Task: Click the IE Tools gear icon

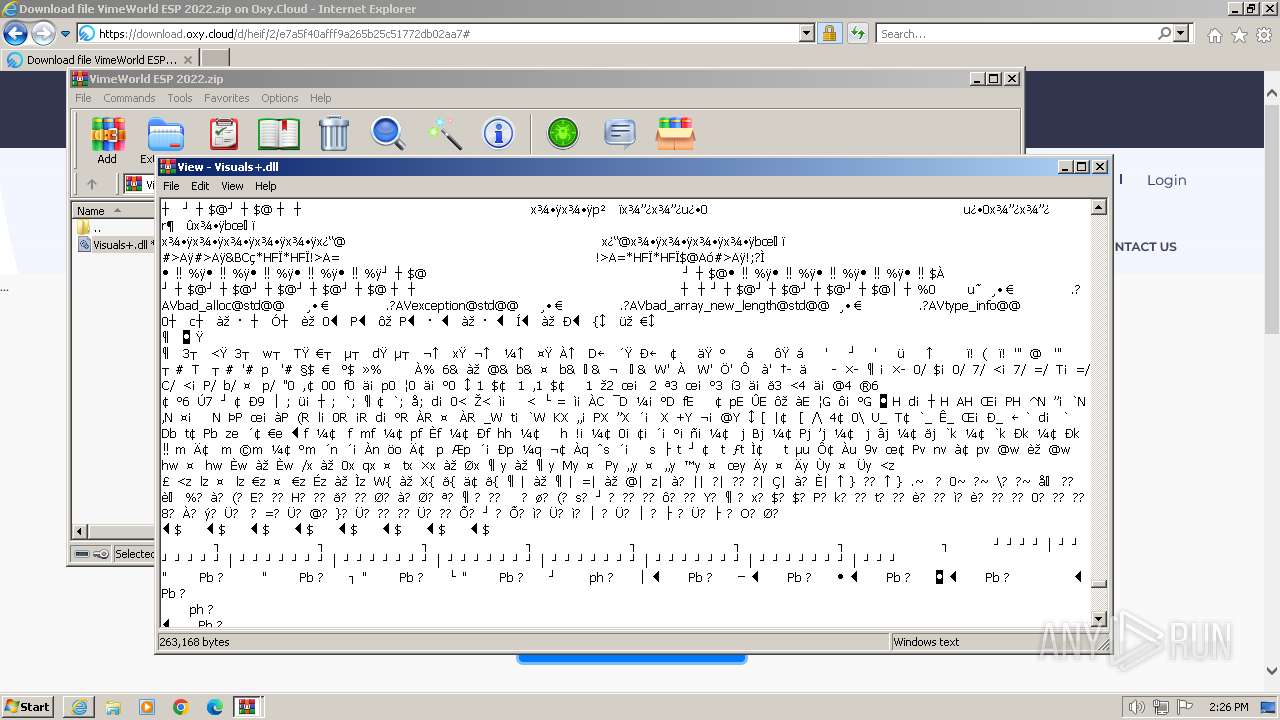Action: (1264, 35)
